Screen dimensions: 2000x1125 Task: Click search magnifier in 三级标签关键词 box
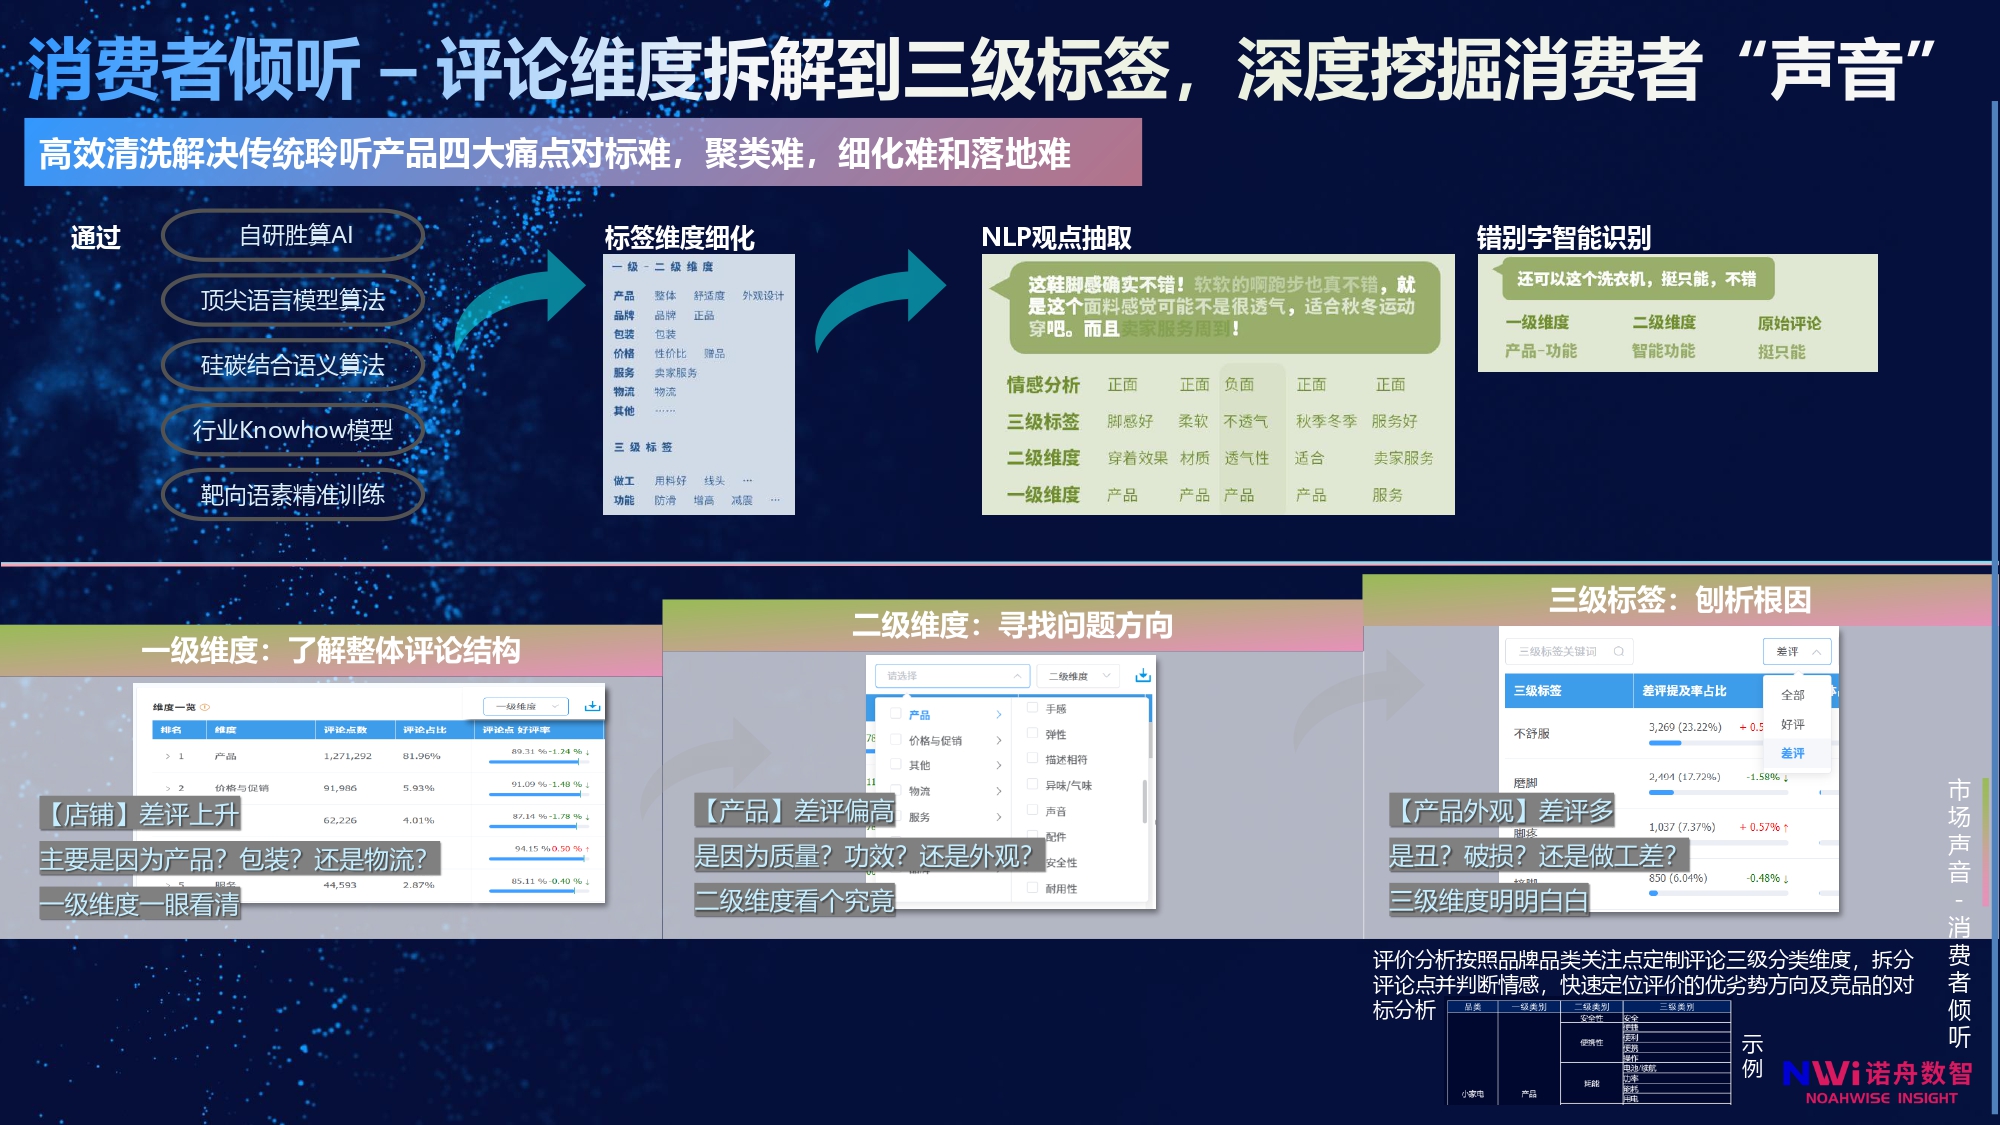(x=1618, y=651)
